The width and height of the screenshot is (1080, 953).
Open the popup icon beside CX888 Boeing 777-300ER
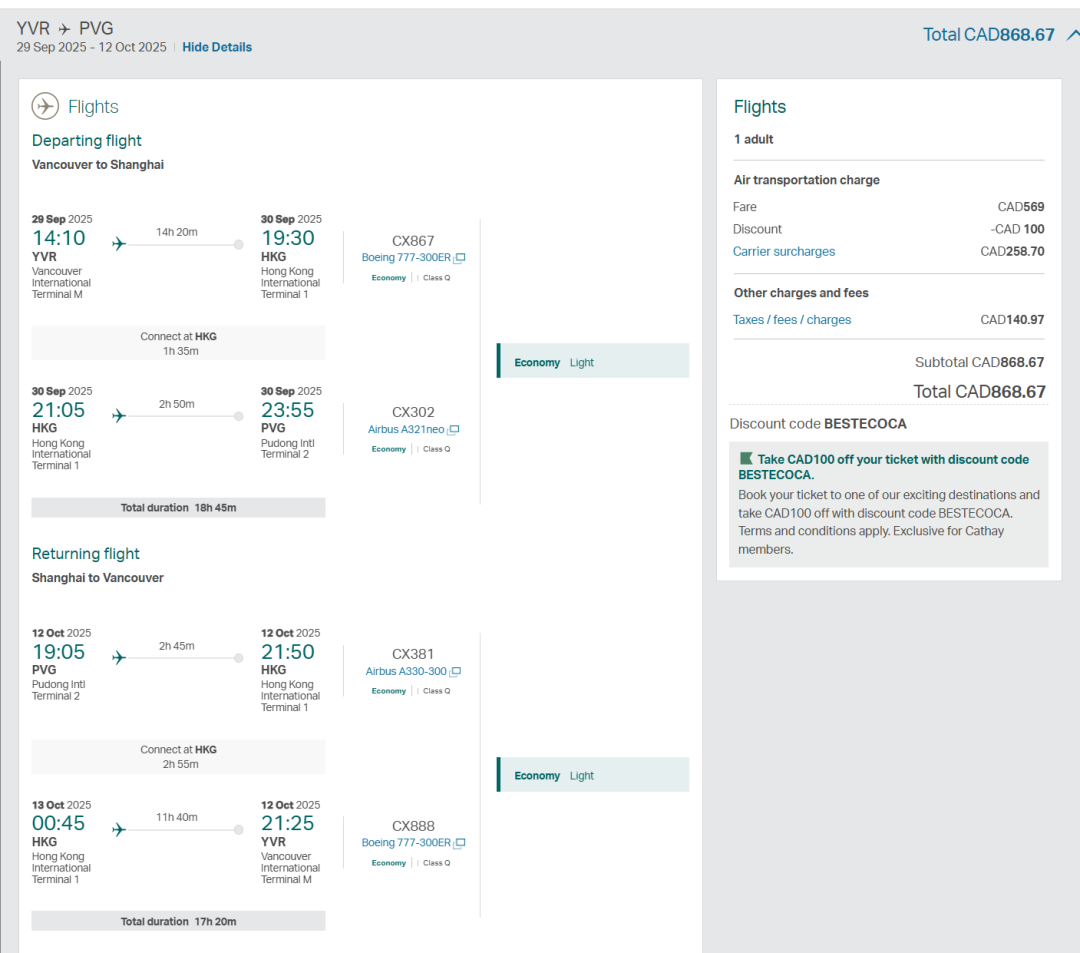(x=460, y=843)
